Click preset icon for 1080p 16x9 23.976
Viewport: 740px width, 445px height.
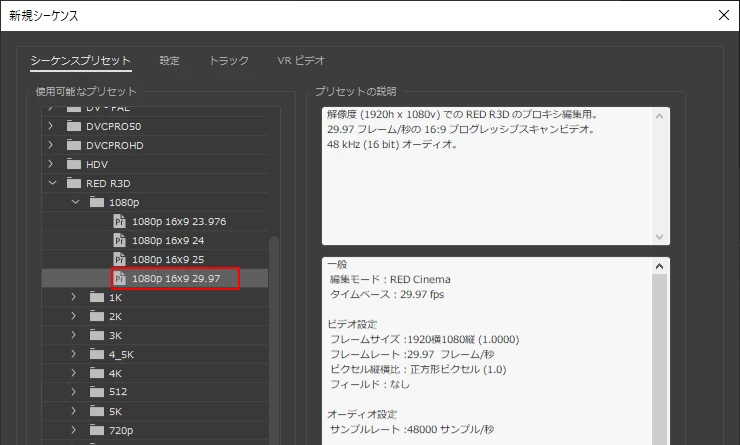119,221
